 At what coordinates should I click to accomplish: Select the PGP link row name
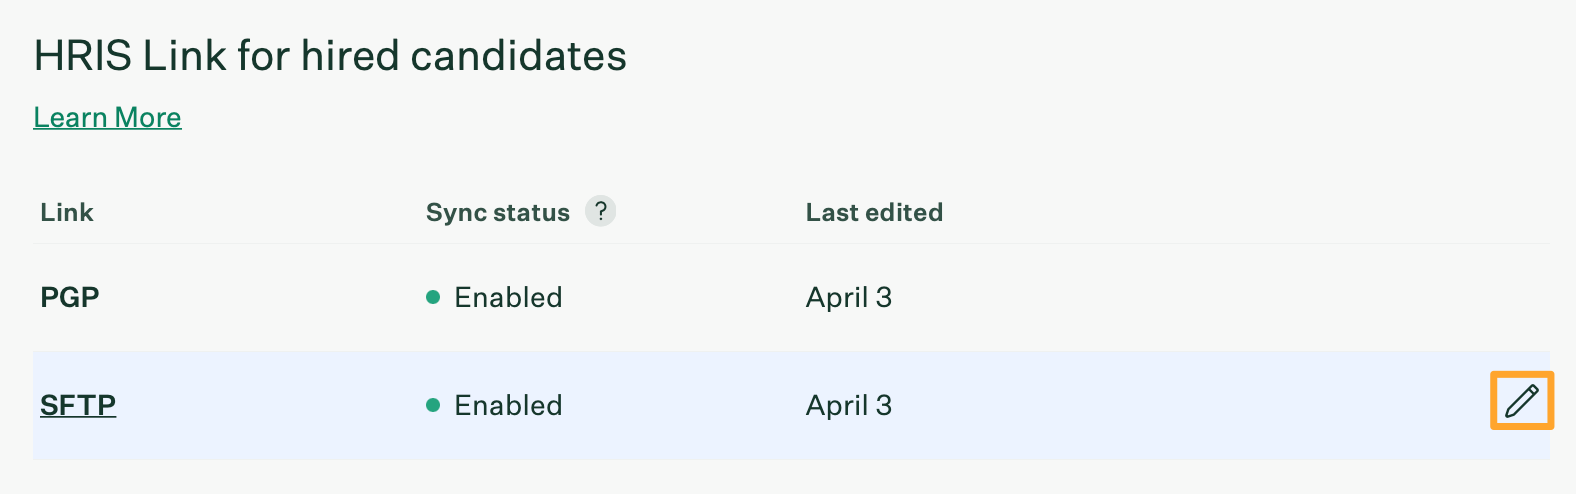[x=70, y=297]
